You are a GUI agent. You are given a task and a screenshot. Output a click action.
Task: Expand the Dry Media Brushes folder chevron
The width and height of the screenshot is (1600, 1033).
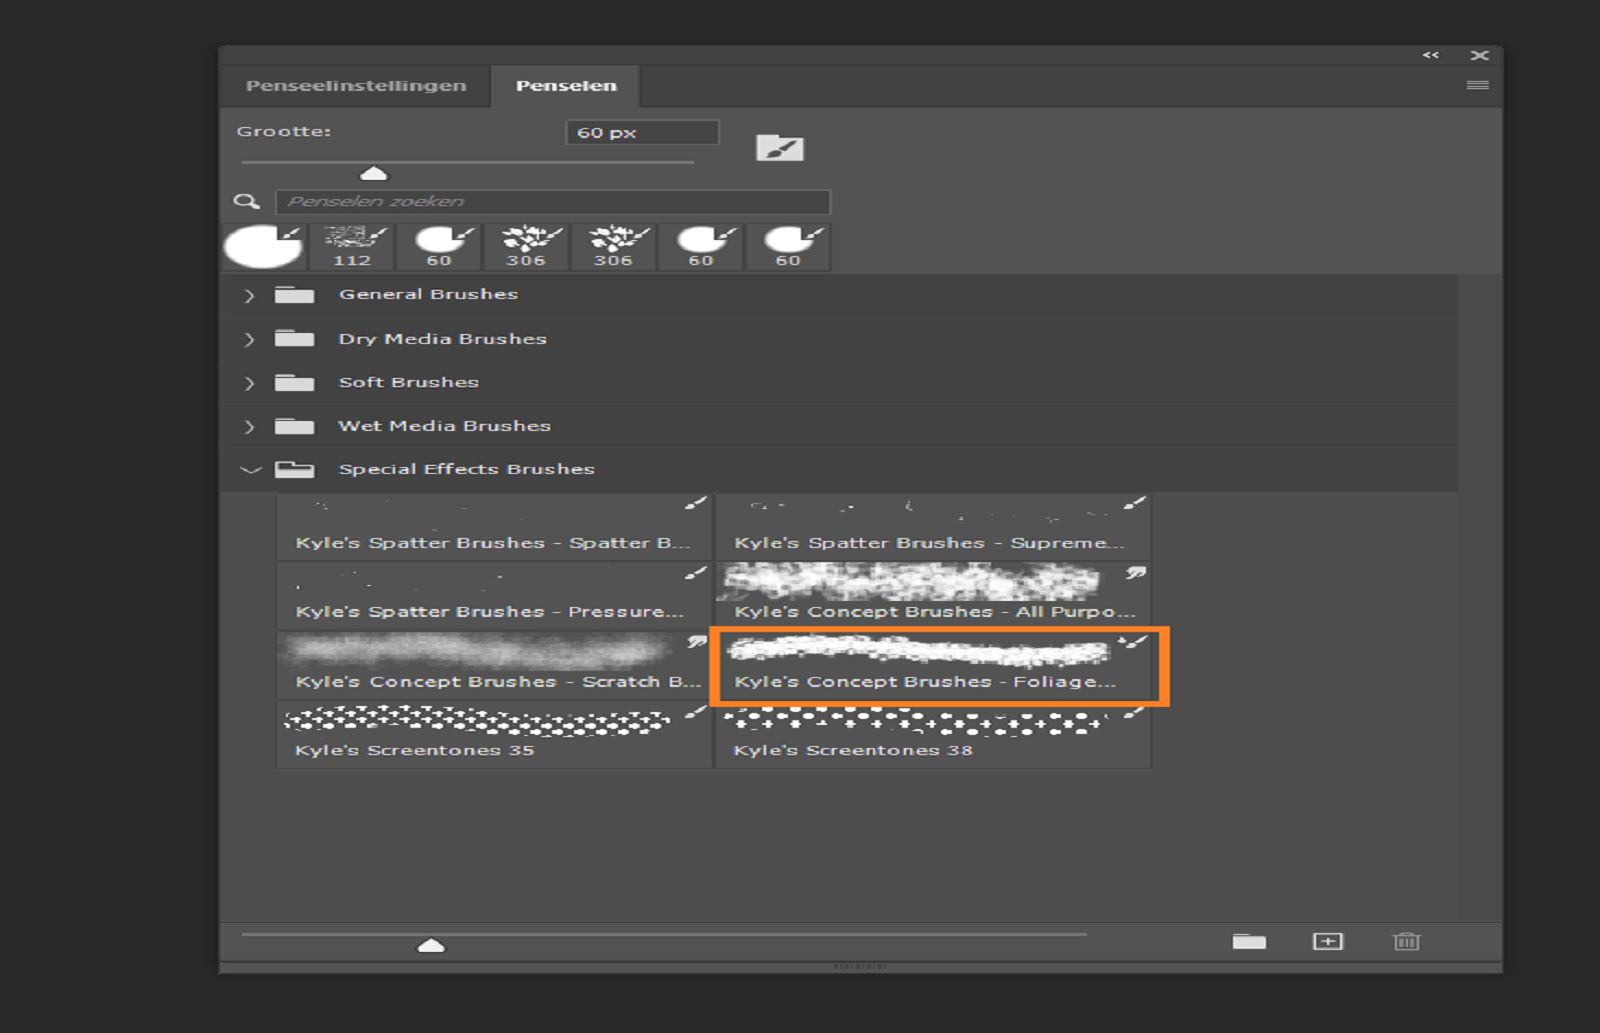(x=249, y=339)
